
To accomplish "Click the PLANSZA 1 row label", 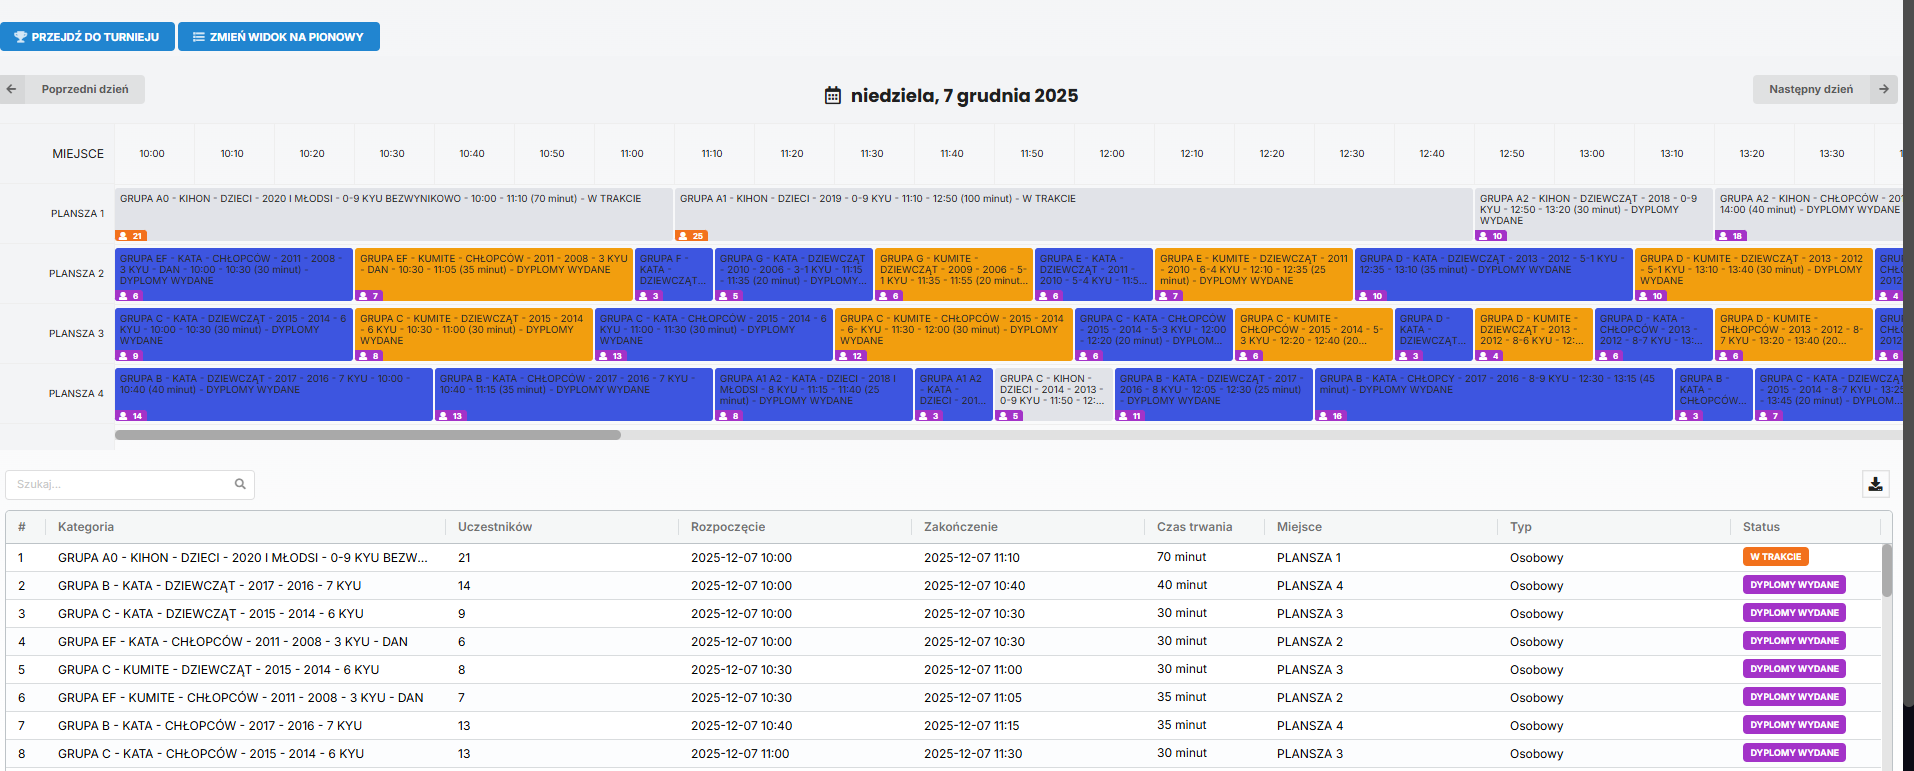I will [77, 213].
